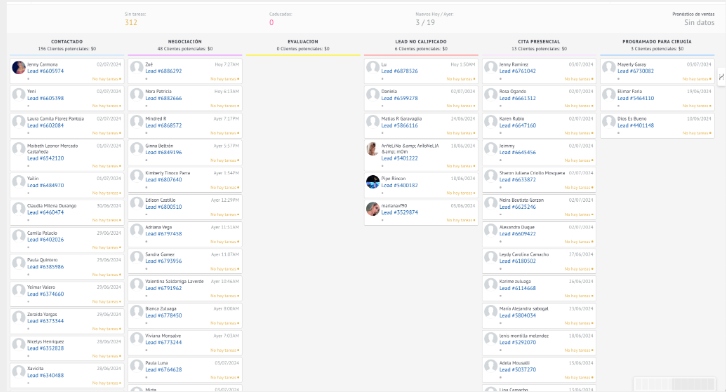Click the NEGOCIACIÓN column header
Image resolution: width=726 pixels, height=392 pixels.
185,42
